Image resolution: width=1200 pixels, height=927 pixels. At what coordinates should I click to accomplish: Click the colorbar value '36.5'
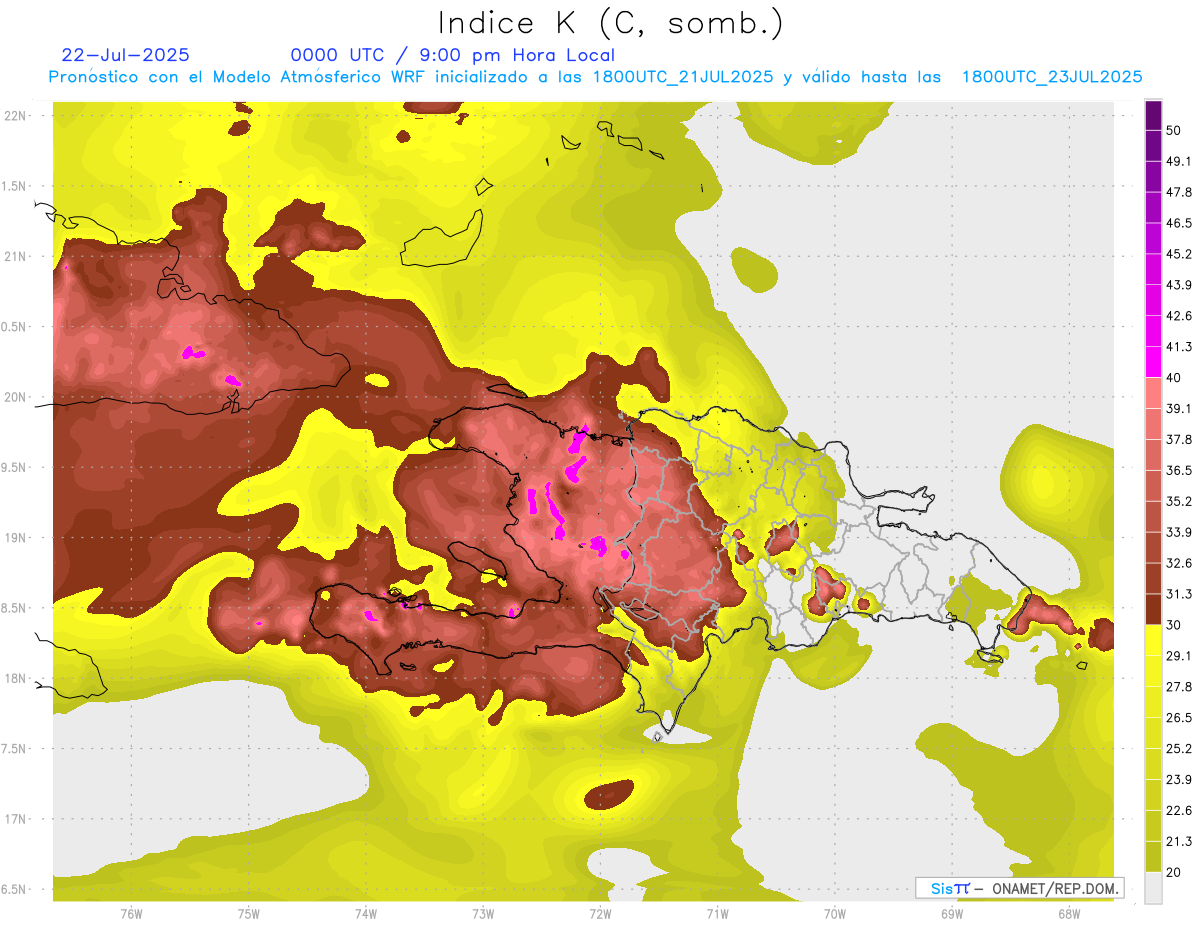pyautogui.click(x=1179, y=470)
